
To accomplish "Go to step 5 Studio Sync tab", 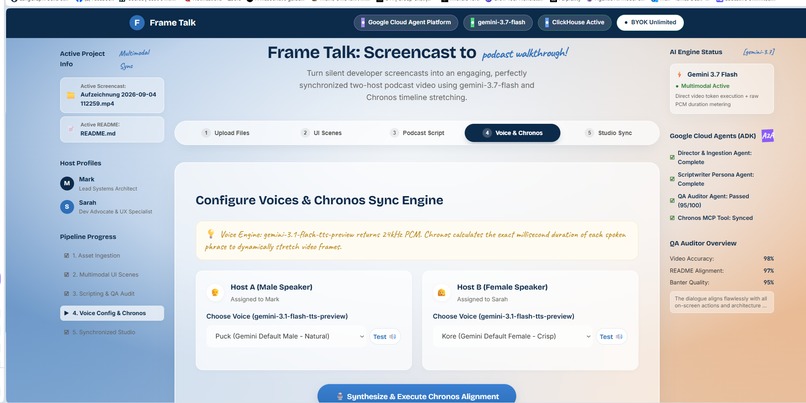I will (609, 133).
